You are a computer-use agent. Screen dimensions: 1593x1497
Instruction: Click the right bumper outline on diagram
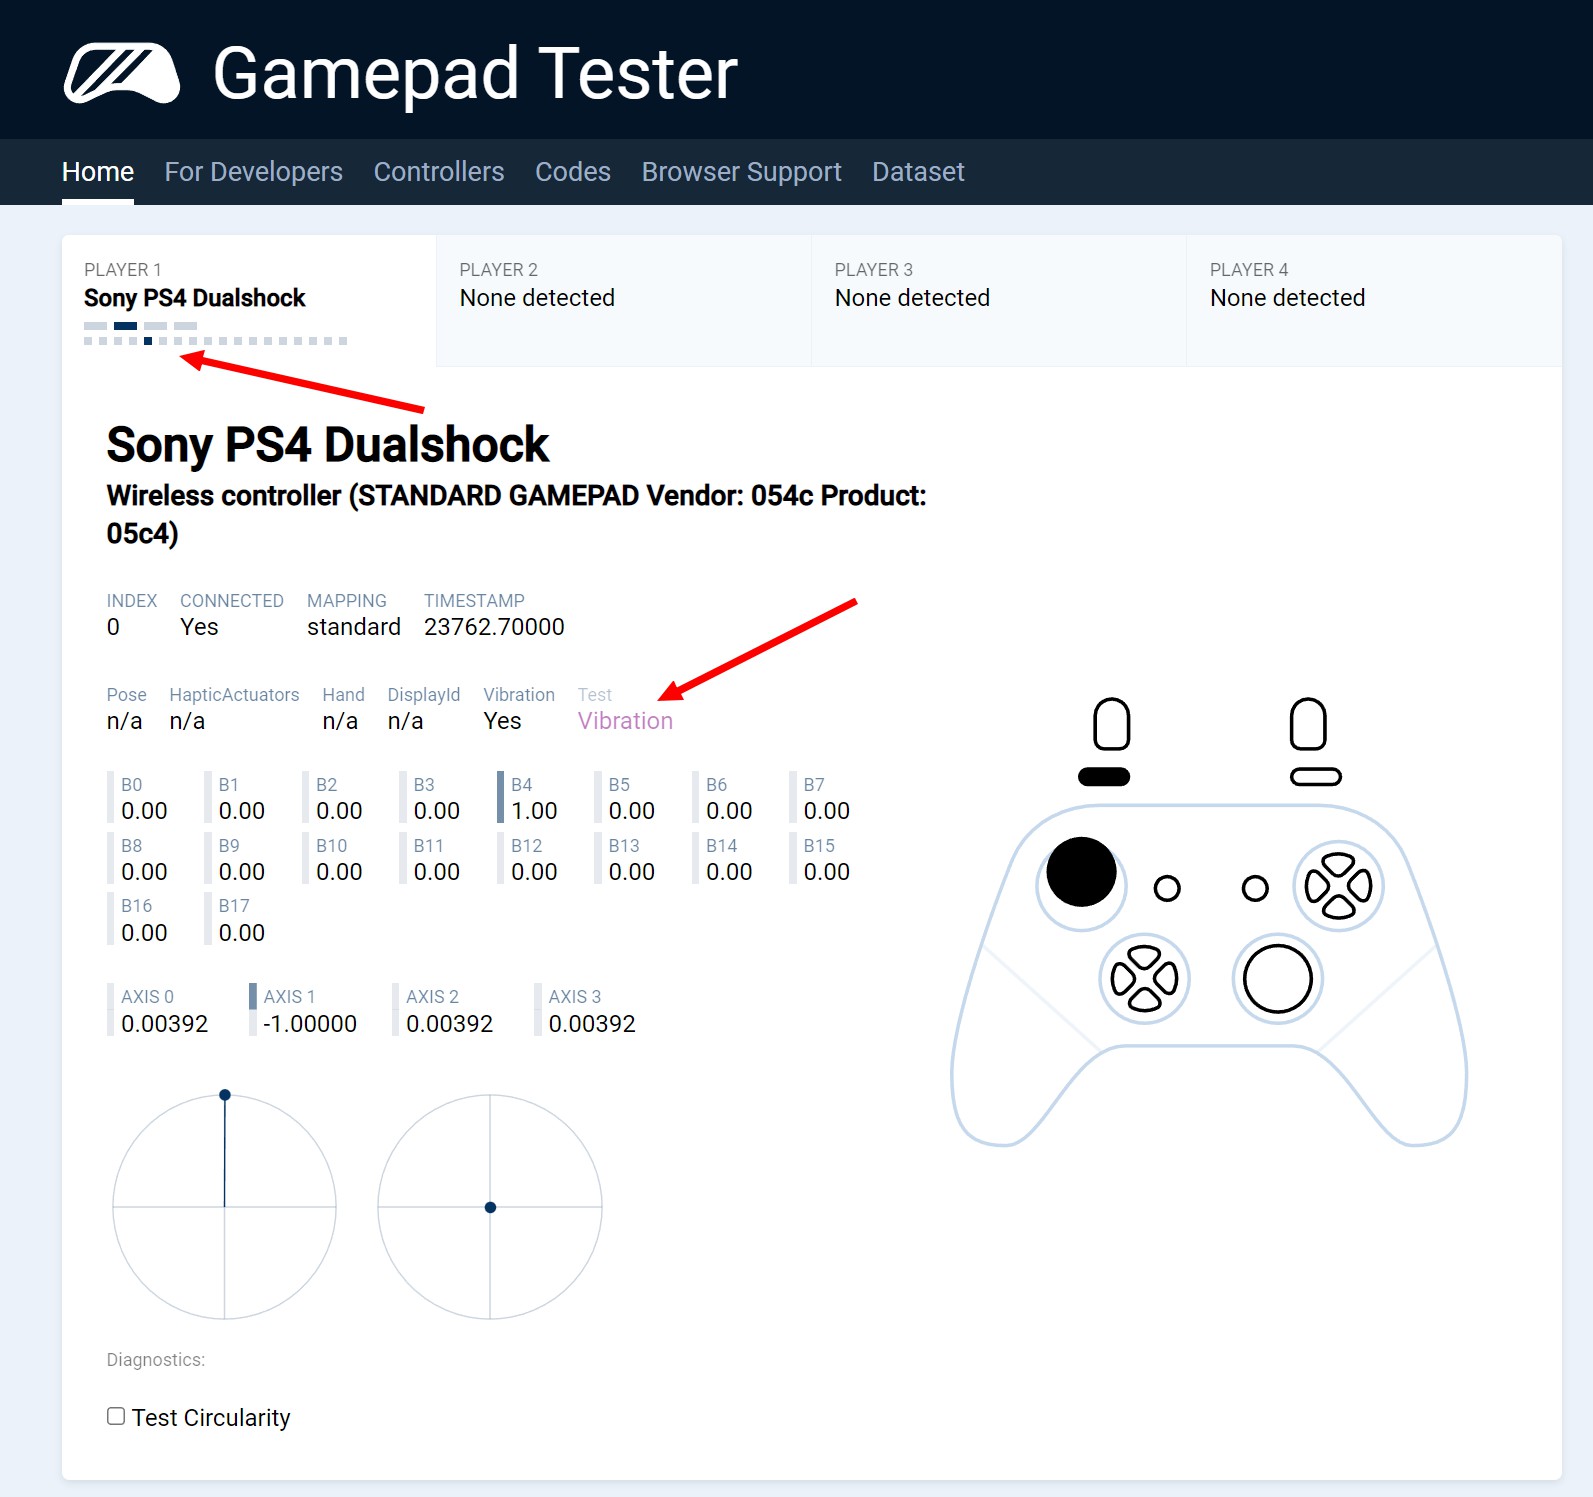click(x=1316, y=777)
